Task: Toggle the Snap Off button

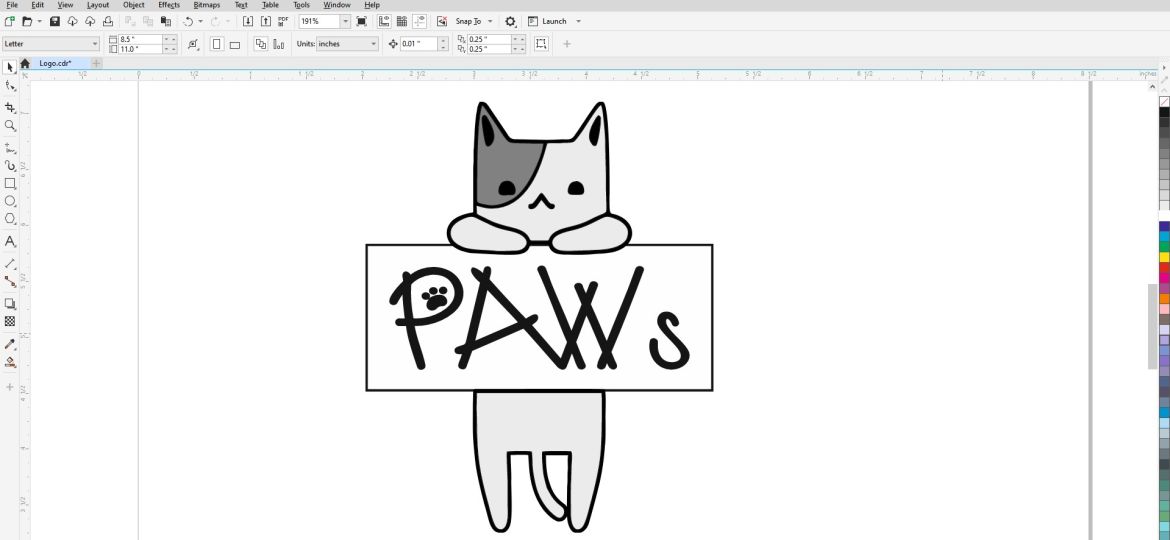Action: pos(442,22)
